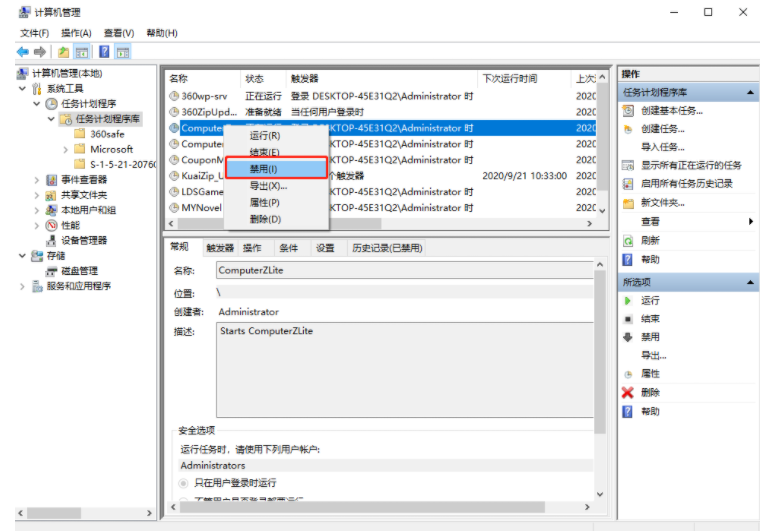Screen dimensions: 760x531
Task: Click the 刷新 (Refresh) icon in the actions pane
Action: [627, 240]
